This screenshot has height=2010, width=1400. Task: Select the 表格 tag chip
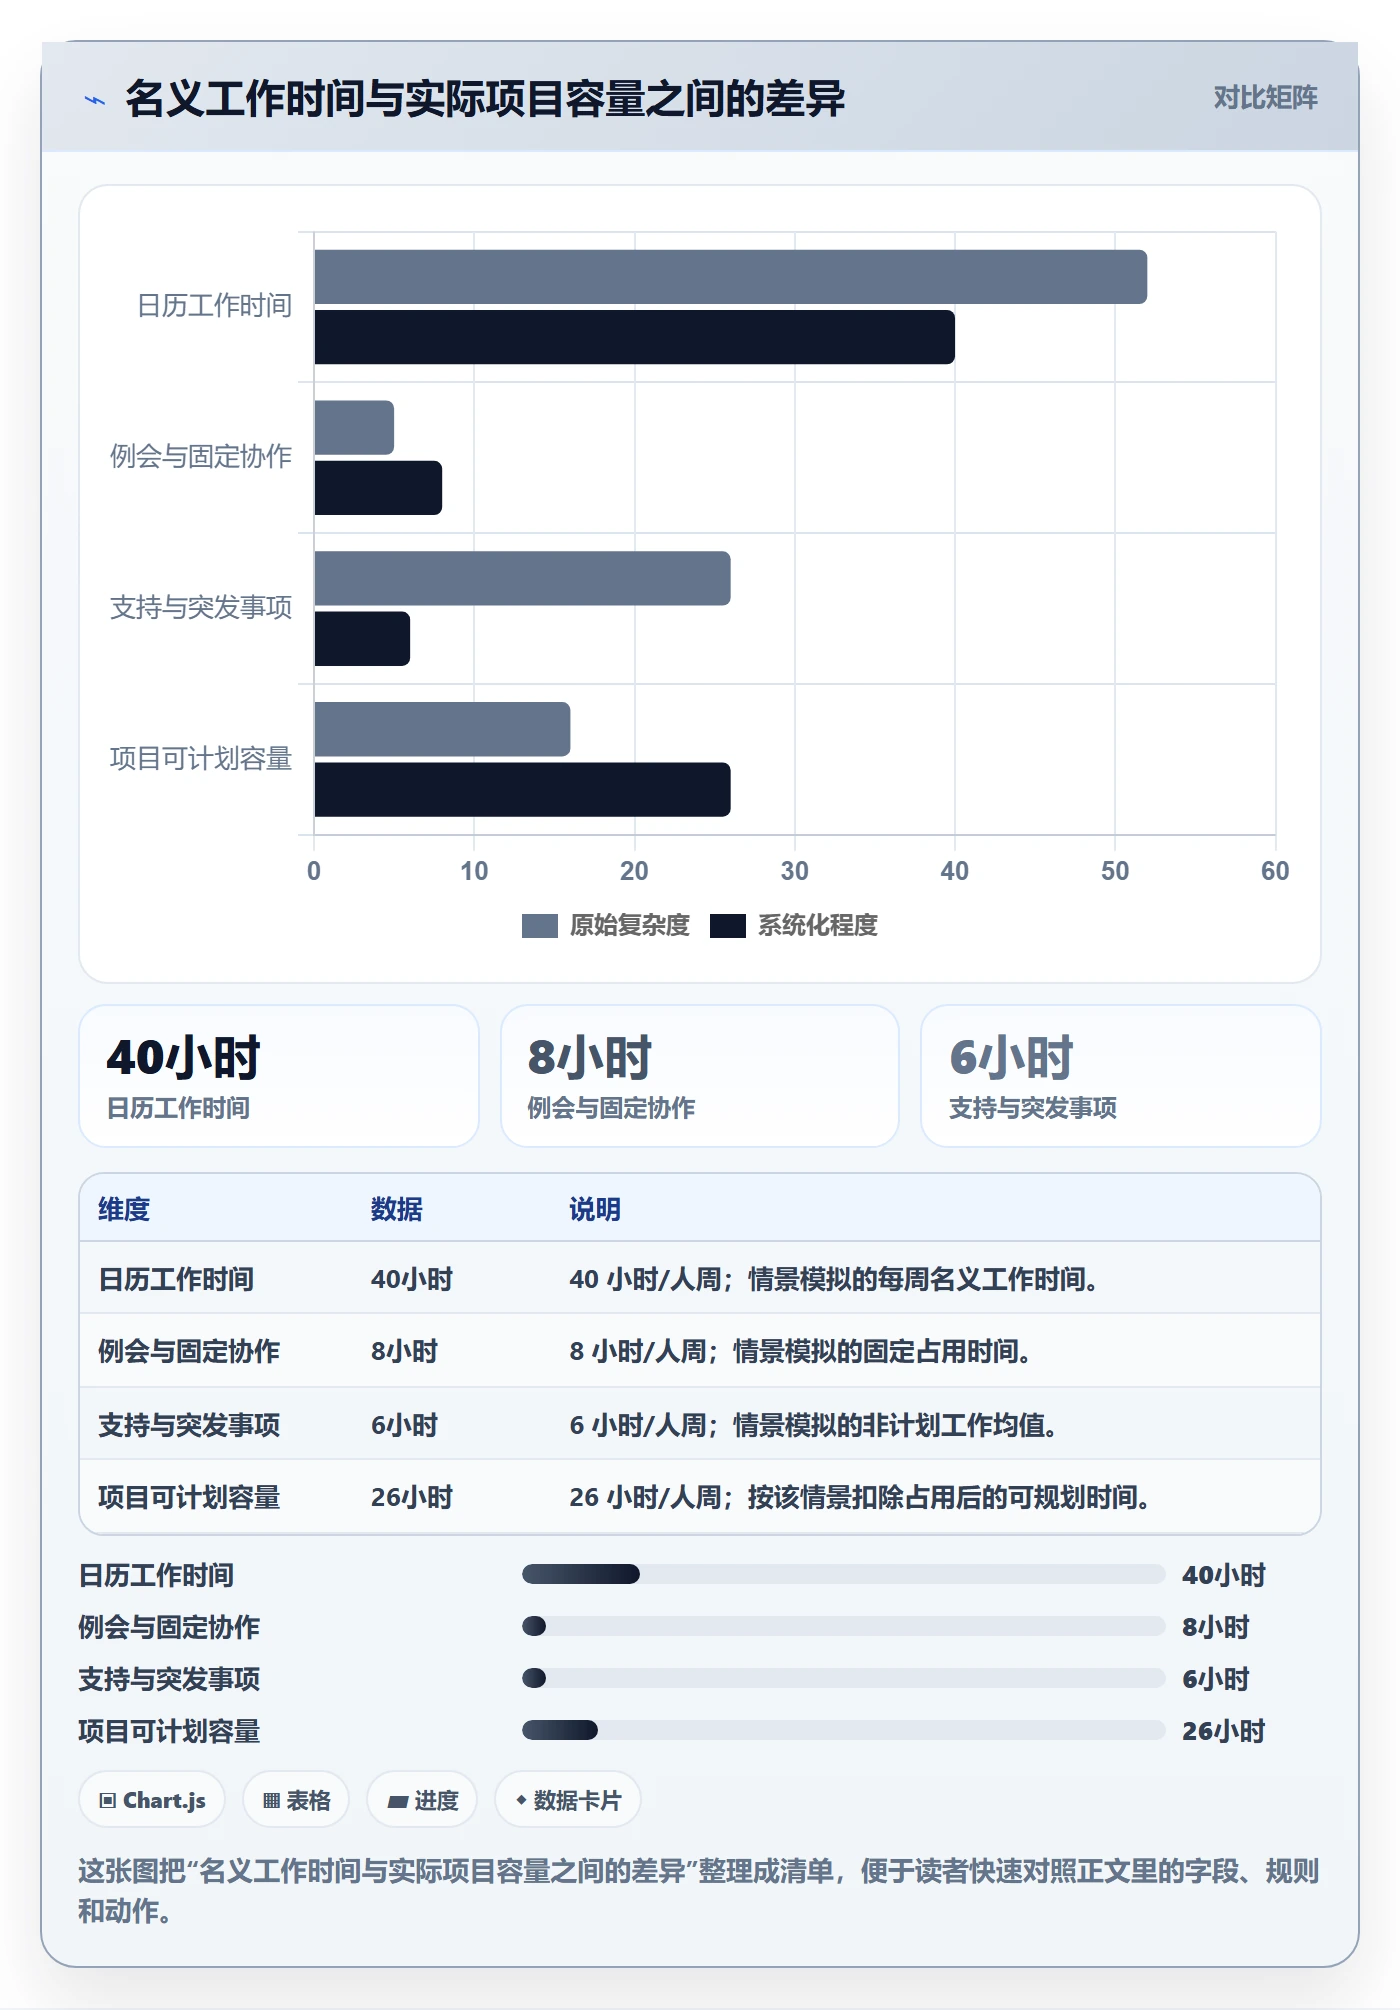(x=296, y=1800)
